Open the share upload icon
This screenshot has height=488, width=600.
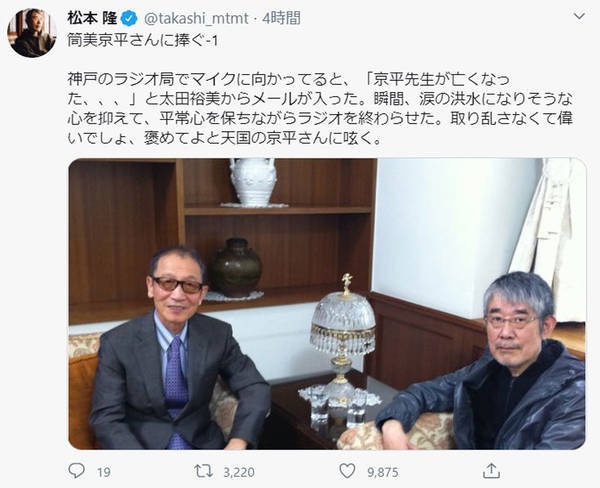(x=491, y=471)
